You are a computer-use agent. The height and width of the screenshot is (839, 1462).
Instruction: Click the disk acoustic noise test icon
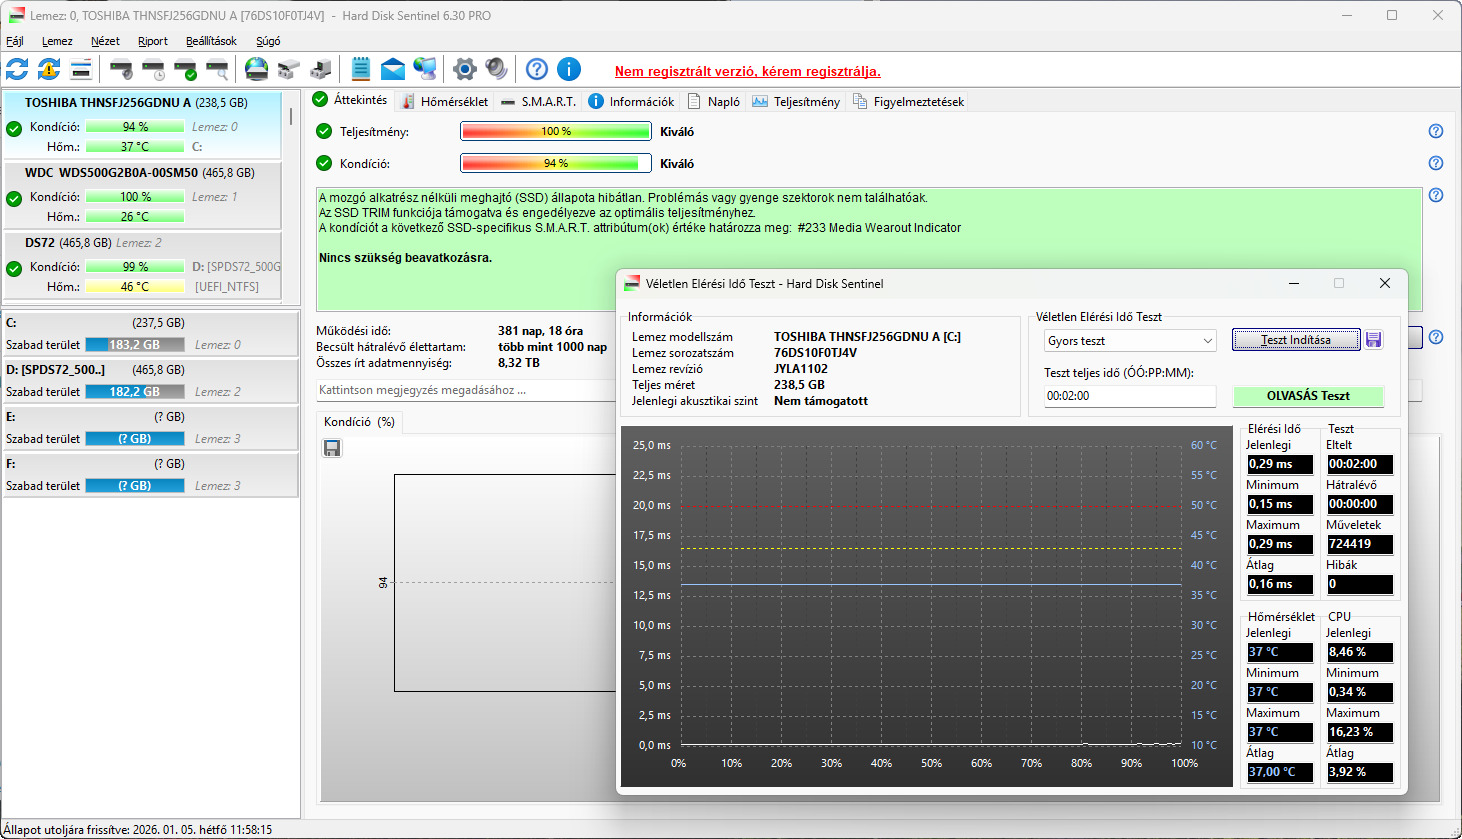click(121, 69)
